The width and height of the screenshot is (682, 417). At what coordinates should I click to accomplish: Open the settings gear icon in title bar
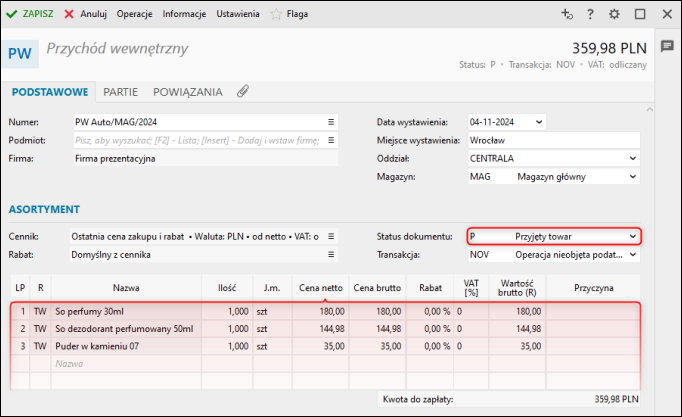tap(615, 14)
